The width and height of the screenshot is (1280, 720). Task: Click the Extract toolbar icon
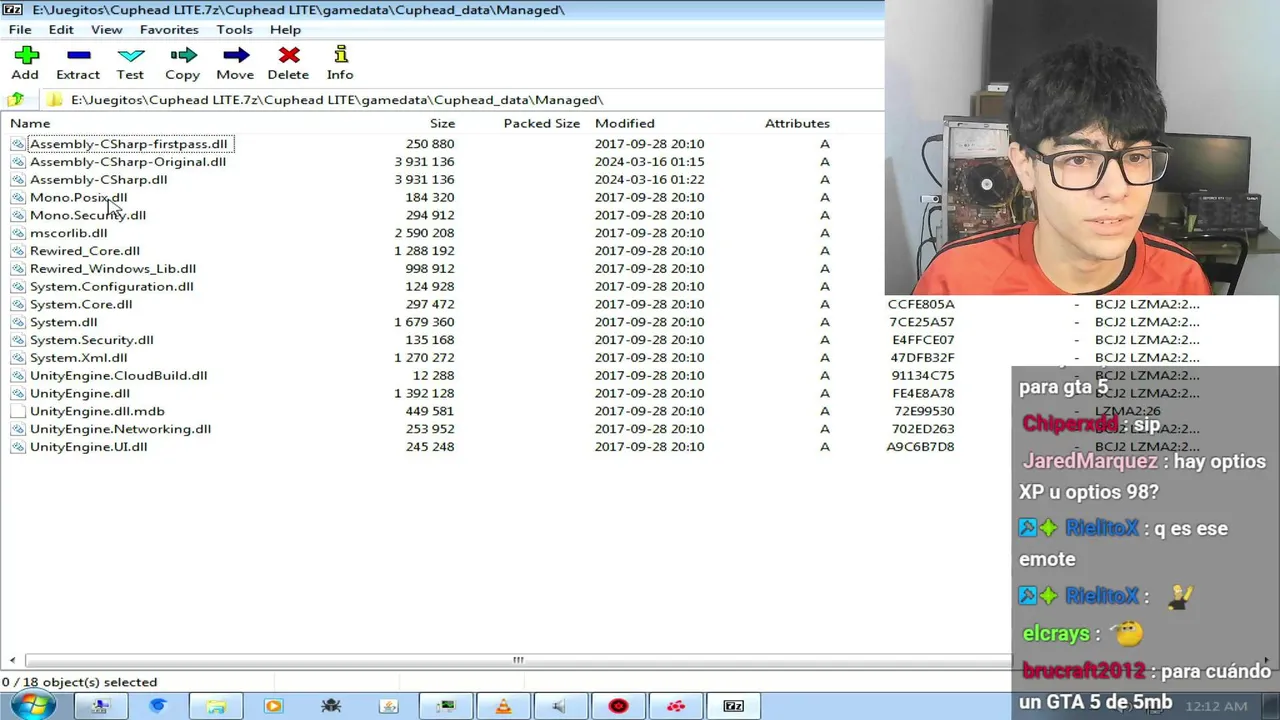pyautogui.click(x=78, y=54)
